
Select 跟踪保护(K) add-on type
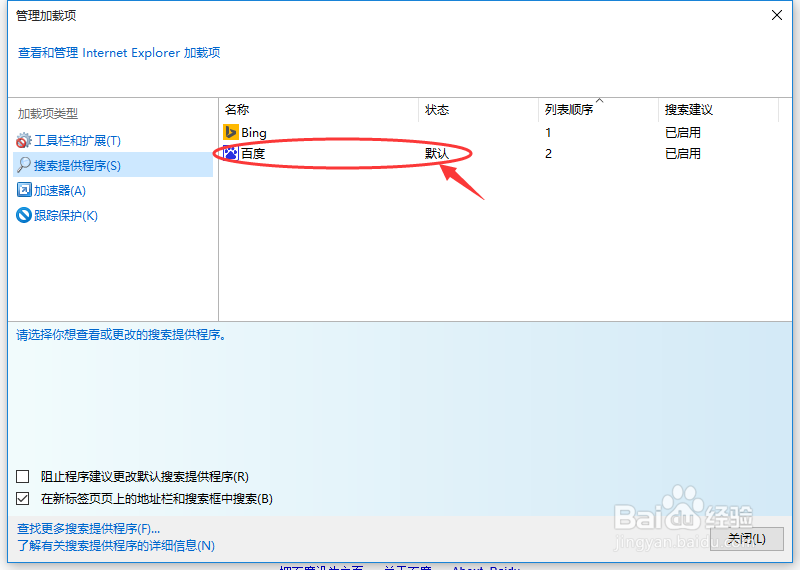(66, 215)
